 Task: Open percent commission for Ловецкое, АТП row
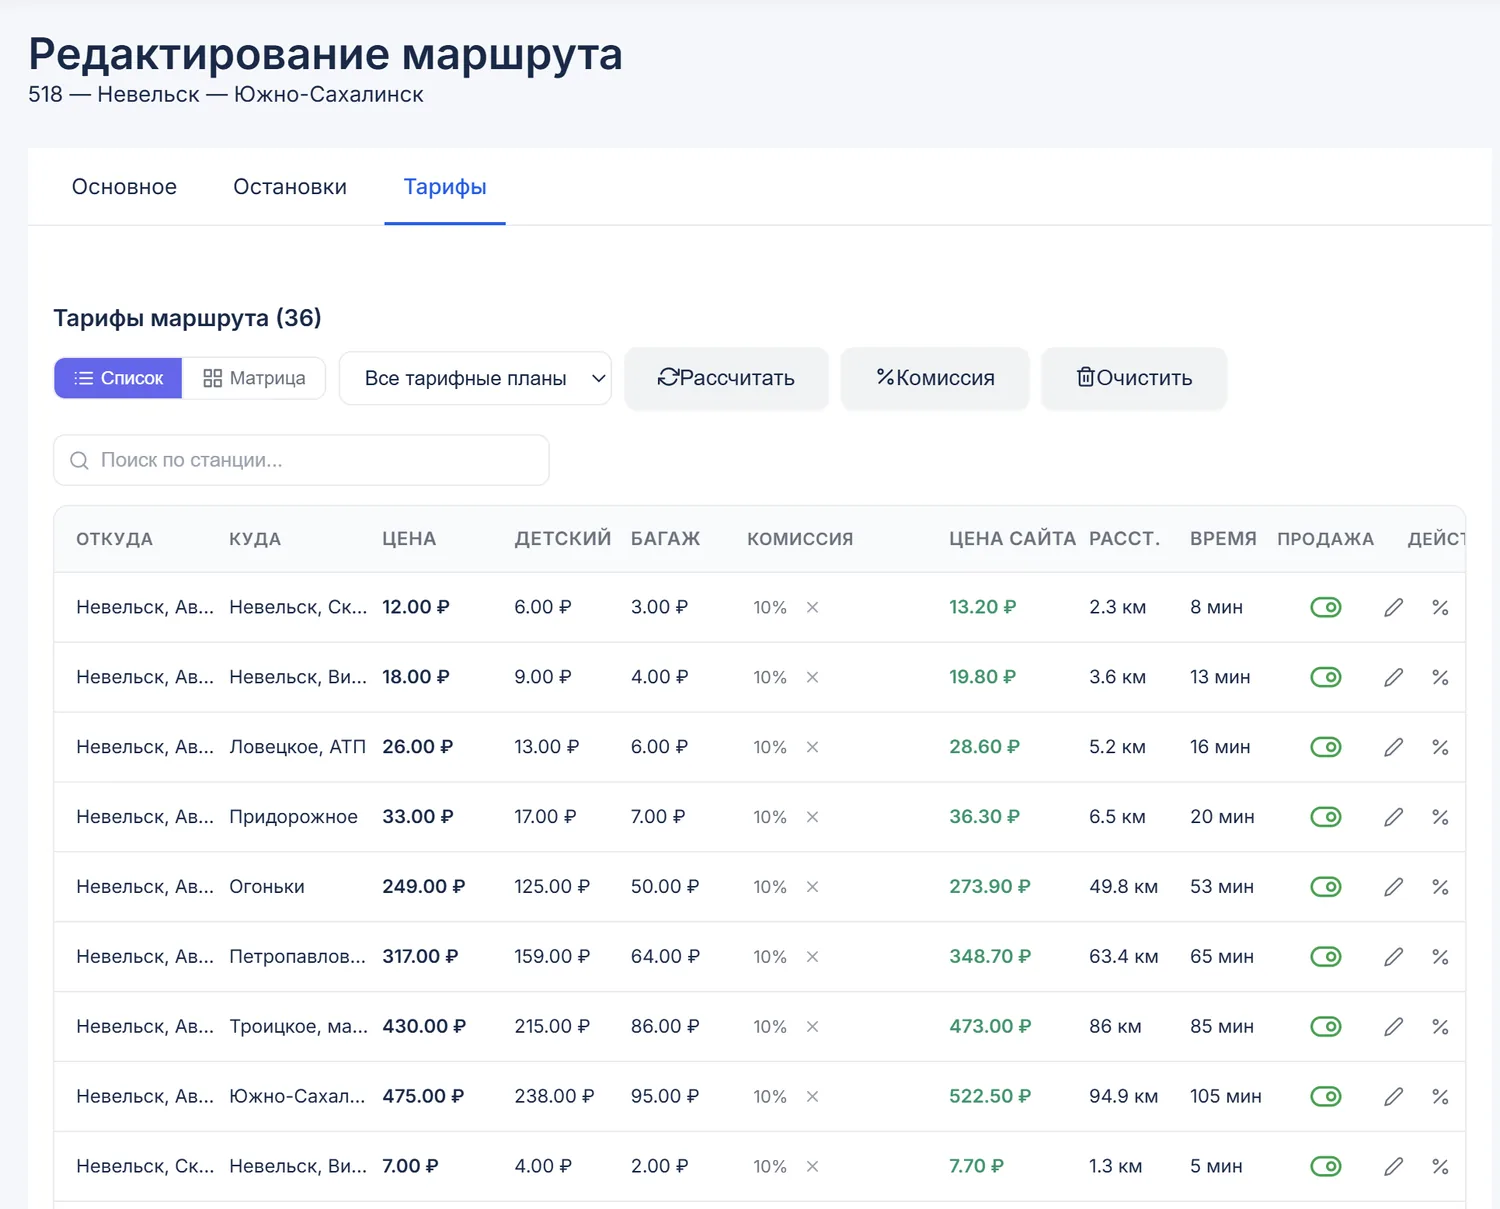pos(1440,747)
